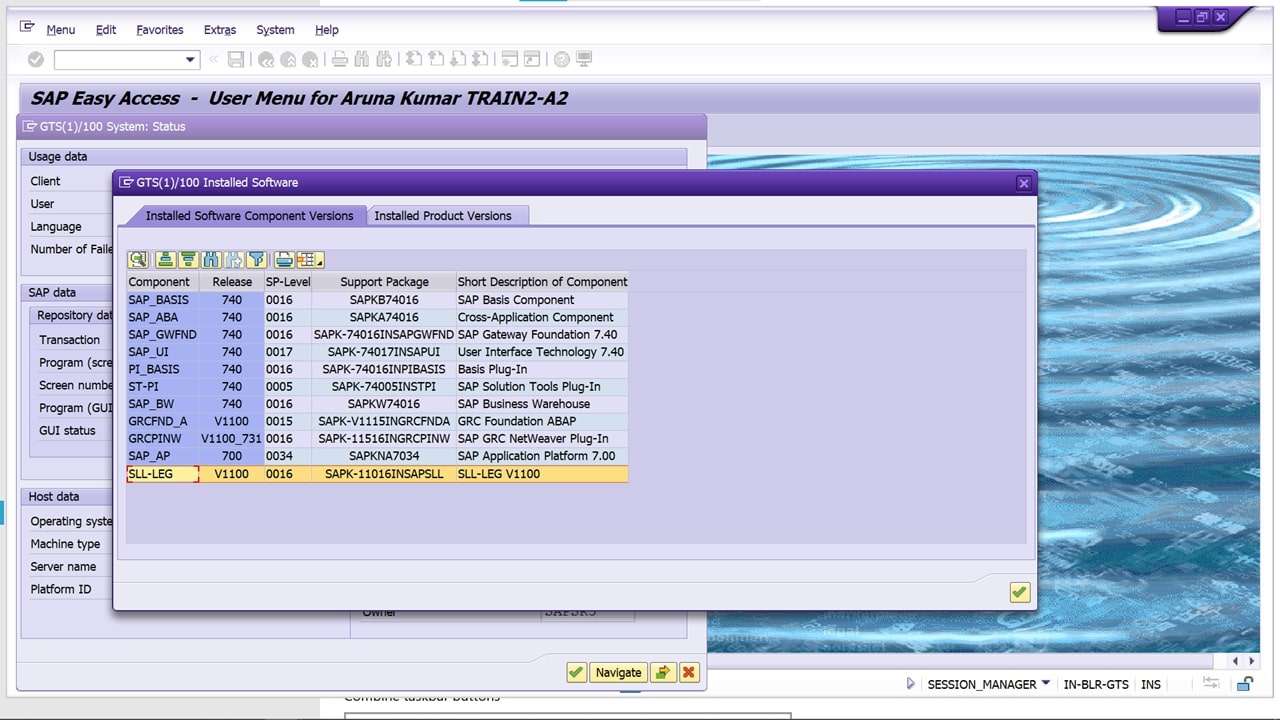Click Short Description of Component header
The width and height of the screenshot is (1280, 720).
pyautogui.click(x=542, y=282)
